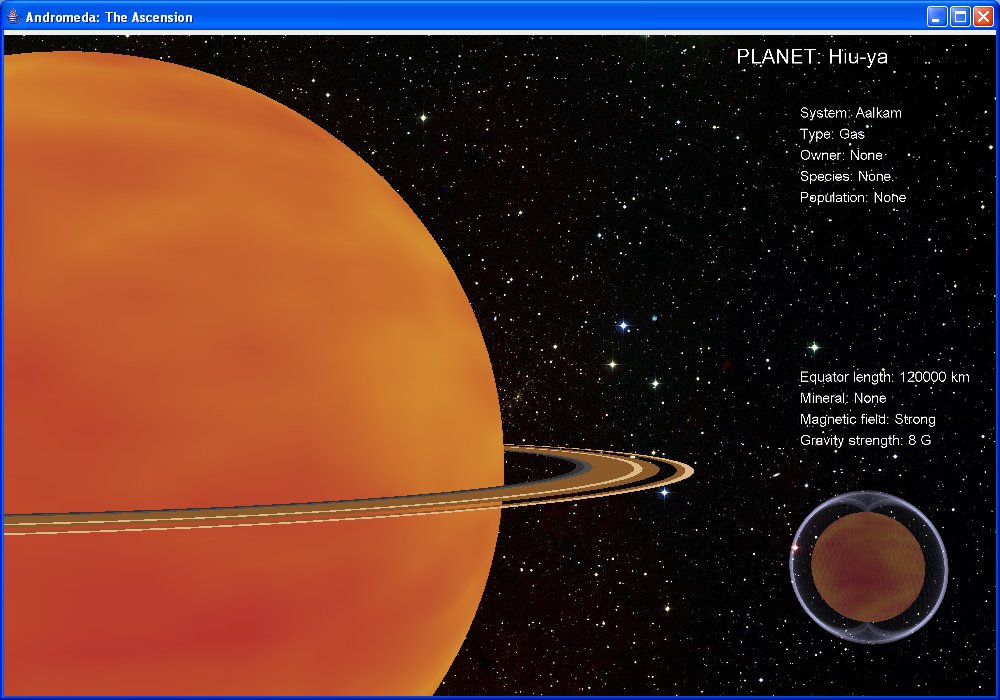Click the Mineral: None entry
Image resolution: width=1000 pixels, height=700 pixels.
(x=842, y=398)
